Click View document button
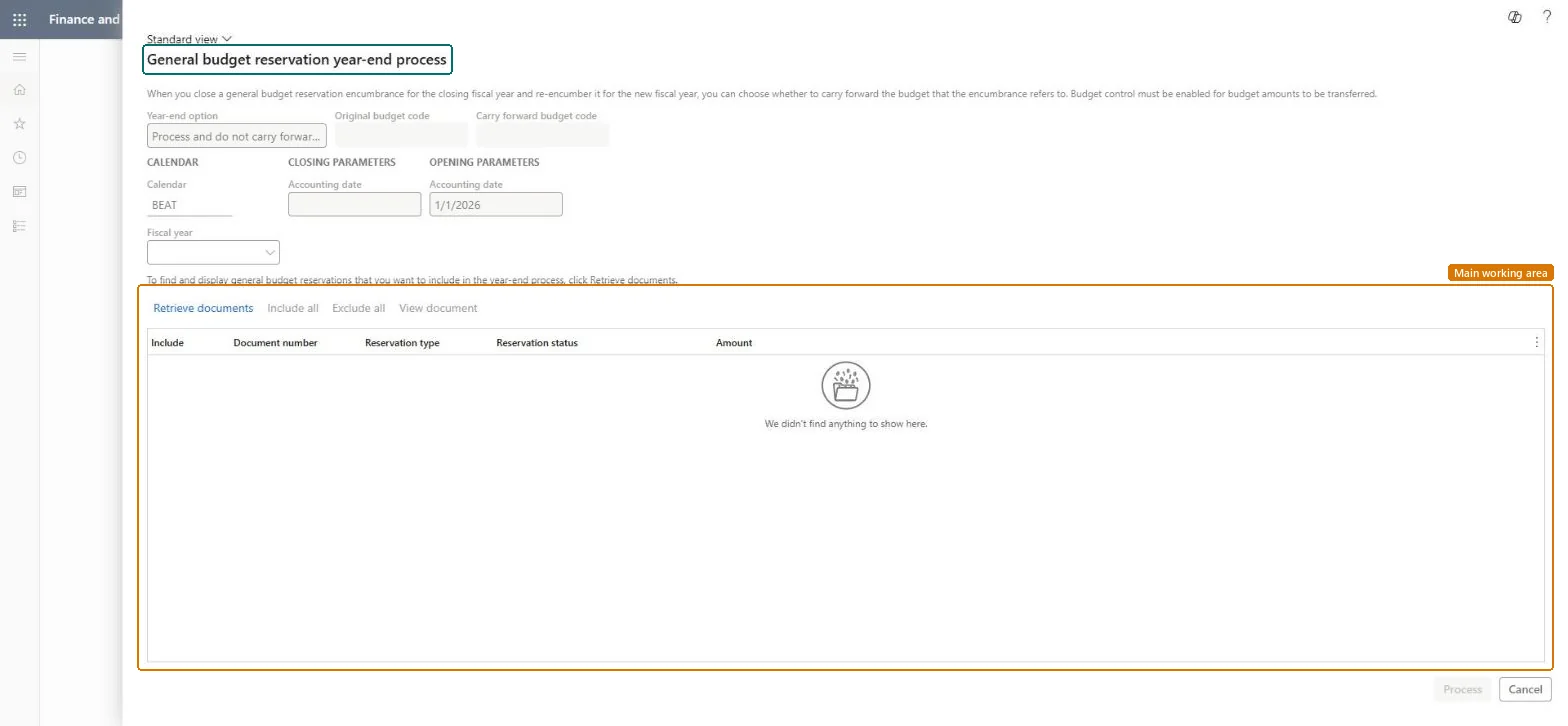The image size is (1568, 726). (438, 308)
